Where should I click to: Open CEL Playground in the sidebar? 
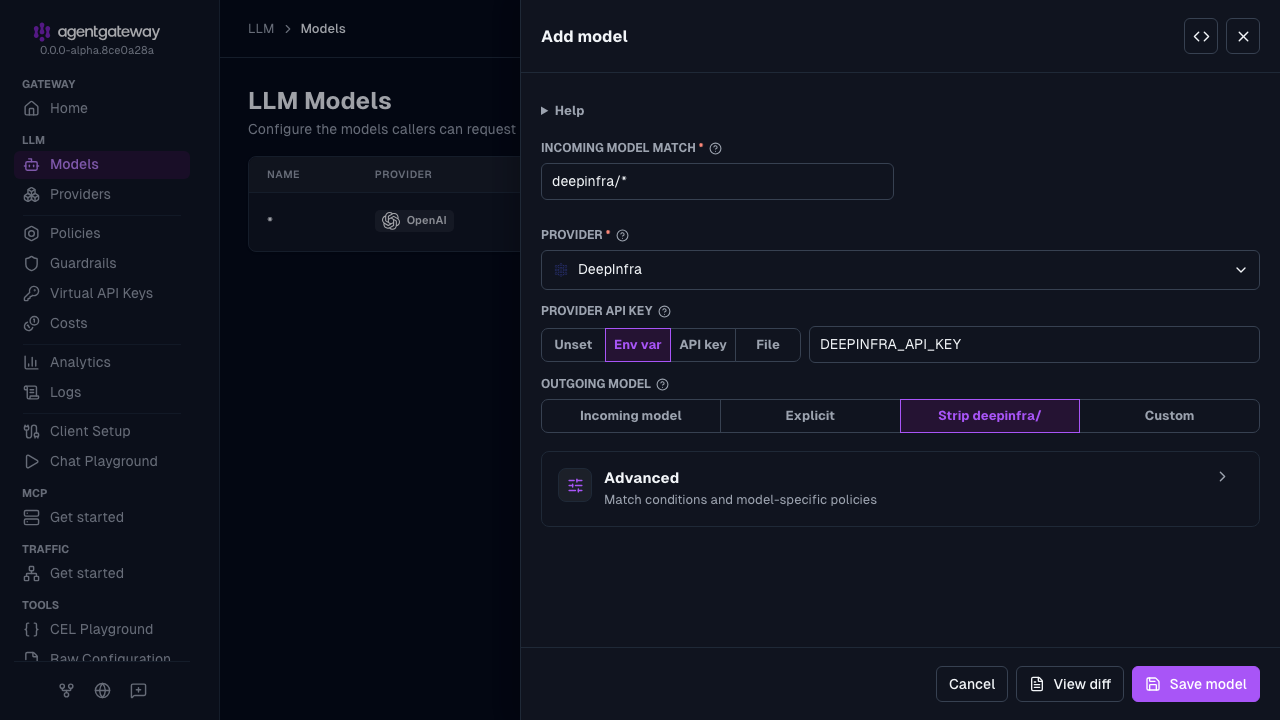(x=102, y=629)
